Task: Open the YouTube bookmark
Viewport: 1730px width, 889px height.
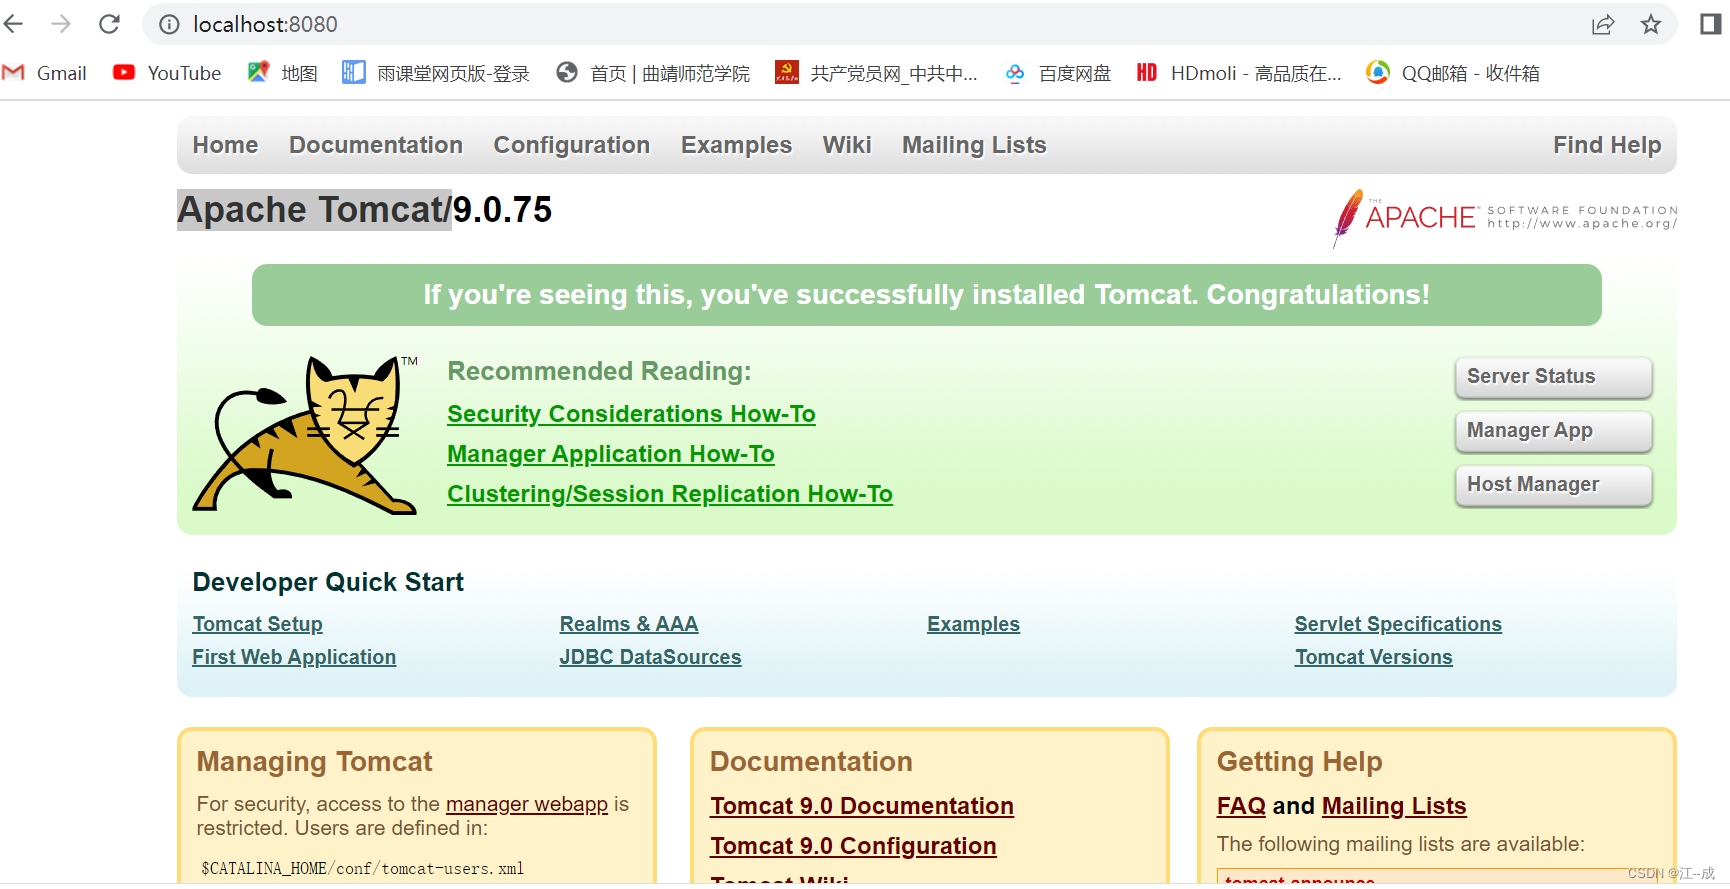Action: click(167, 73)
